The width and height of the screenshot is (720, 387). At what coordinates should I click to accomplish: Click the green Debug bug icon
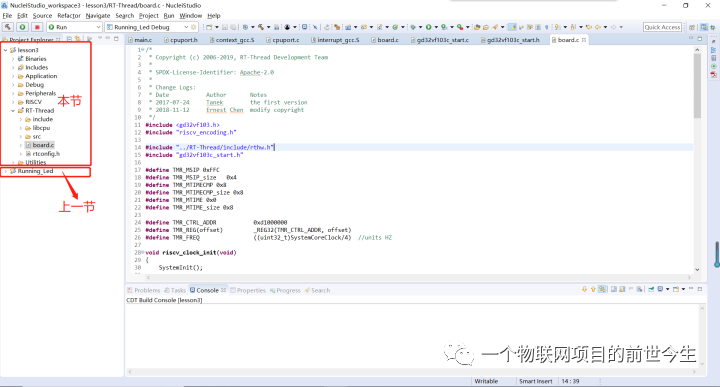(x=413, y=27)
